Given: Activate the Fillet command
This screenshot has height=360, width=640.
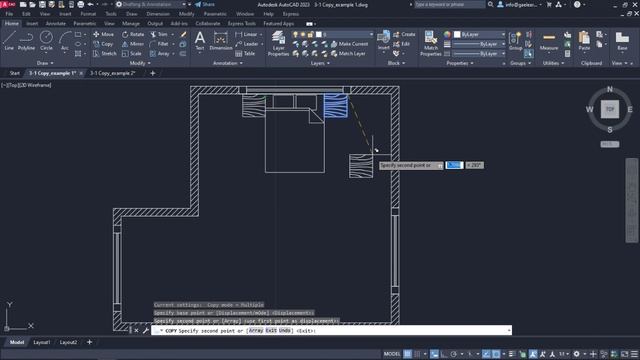Looking at the screenshot, I should pos(159,44).
